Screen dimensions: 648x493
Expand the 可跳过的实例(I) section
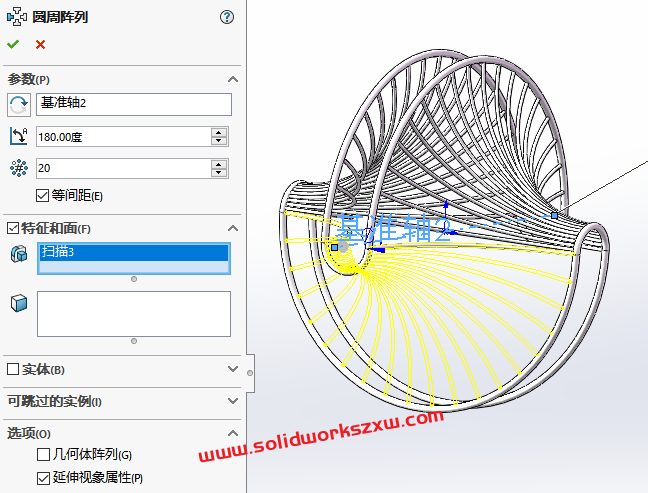[233, 401]
